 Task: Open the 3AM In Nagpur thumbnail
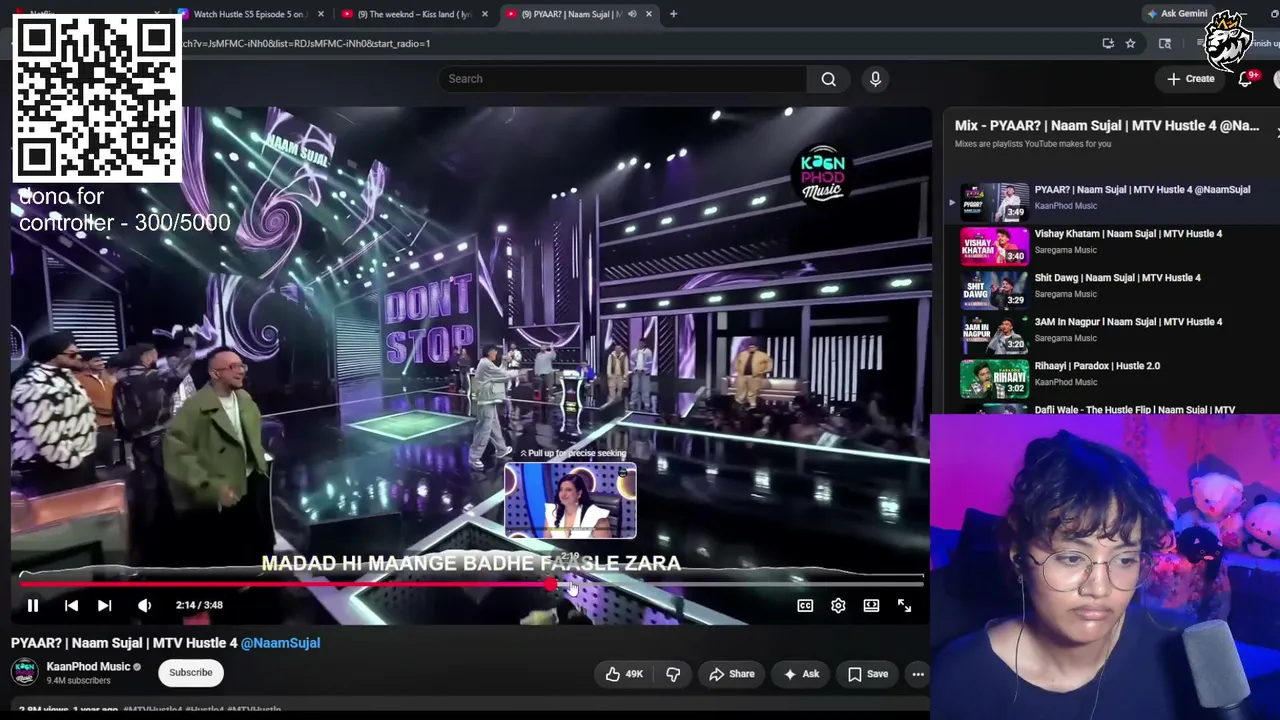[995, 334]
